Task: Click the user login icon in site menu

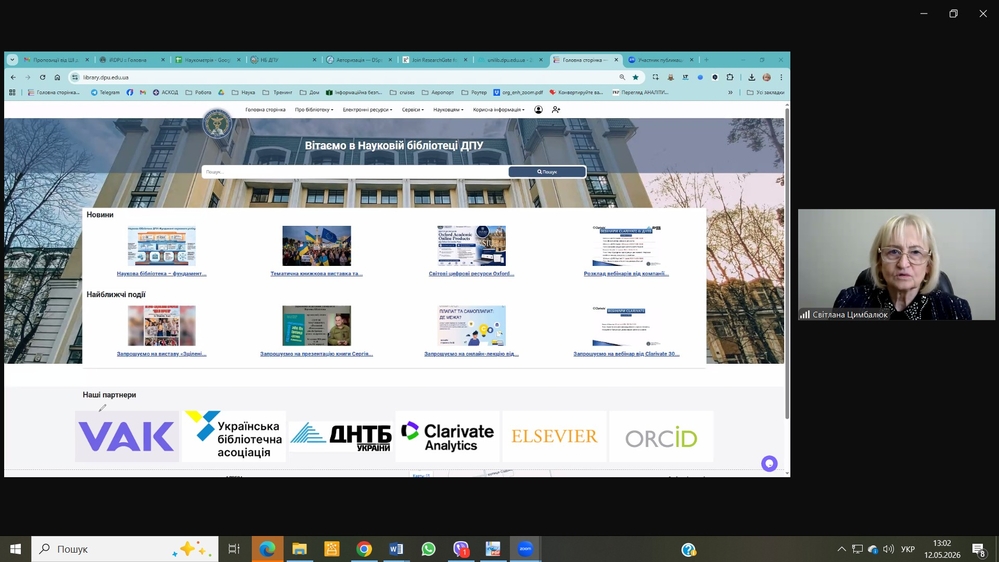Action: click(x=538, y=110)
